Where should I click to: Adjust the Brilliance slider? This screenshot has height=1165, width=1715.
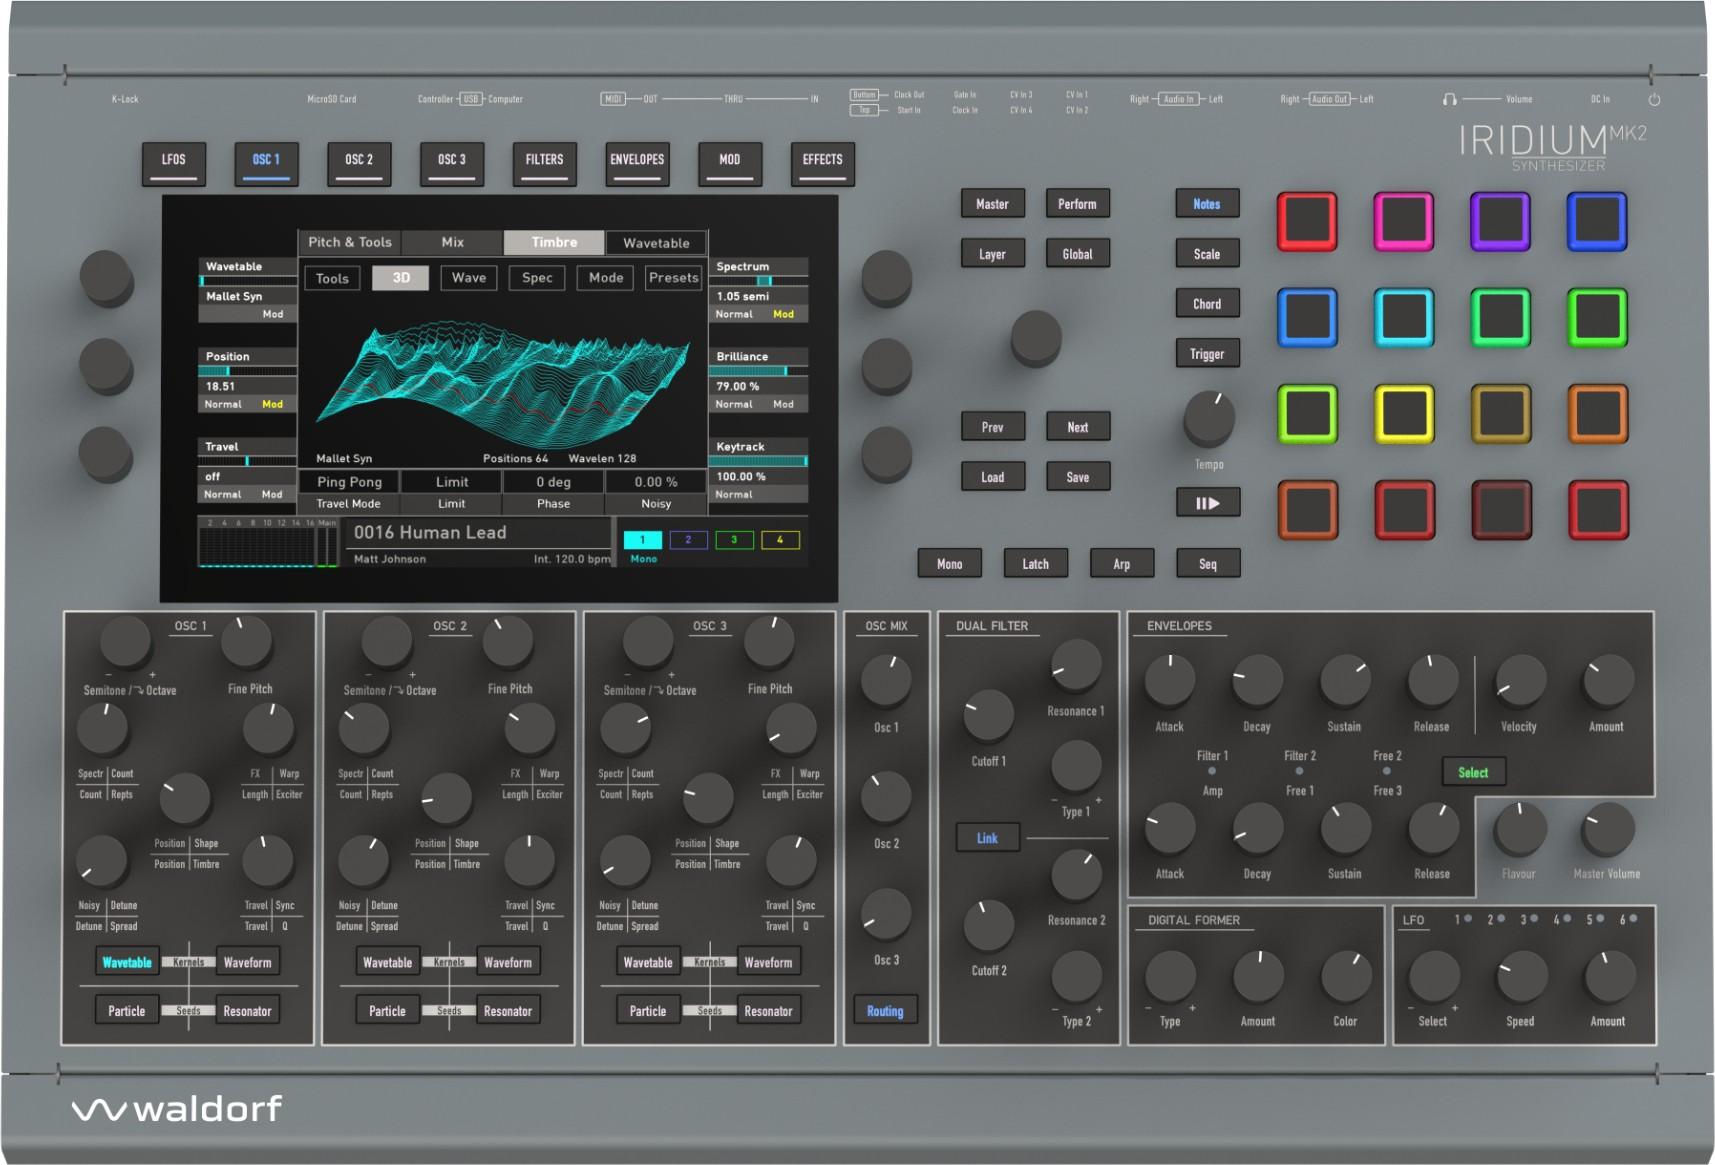[760, 368]
